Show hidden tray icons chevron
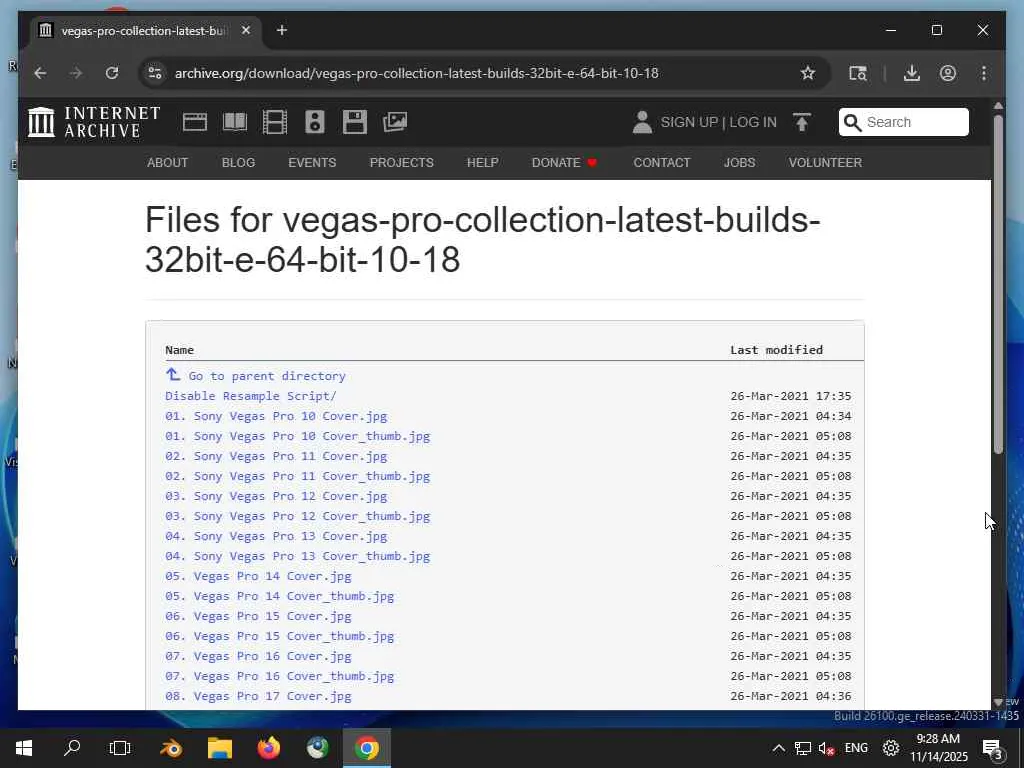The height and width of the screenshot is (768, 1024). point(778,748)
